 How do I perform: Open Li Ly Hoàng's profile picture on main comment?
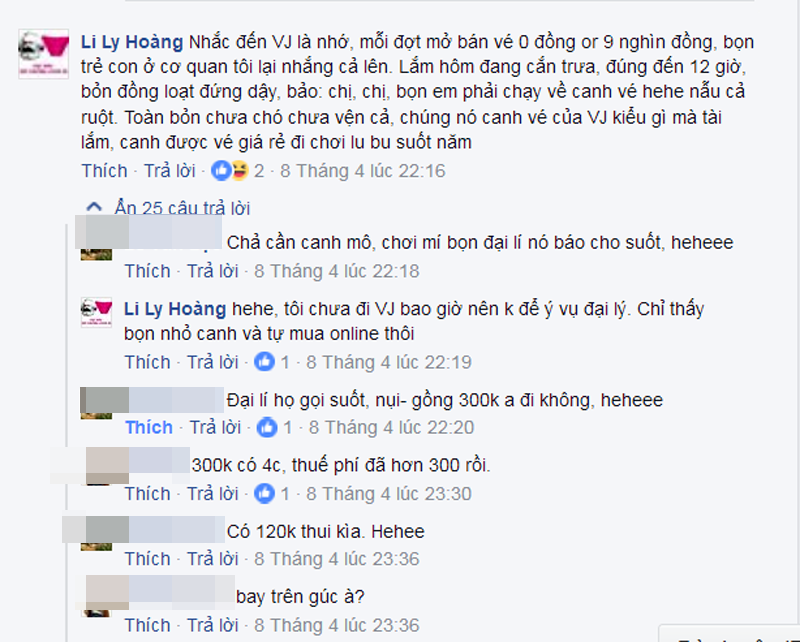coord(43,54)
